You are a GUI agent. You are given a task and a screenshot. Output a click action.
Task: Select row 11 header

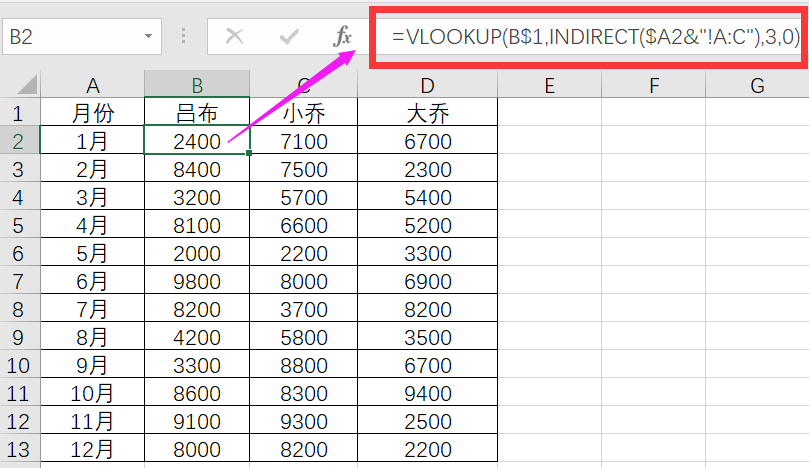(x=19, y=393)
